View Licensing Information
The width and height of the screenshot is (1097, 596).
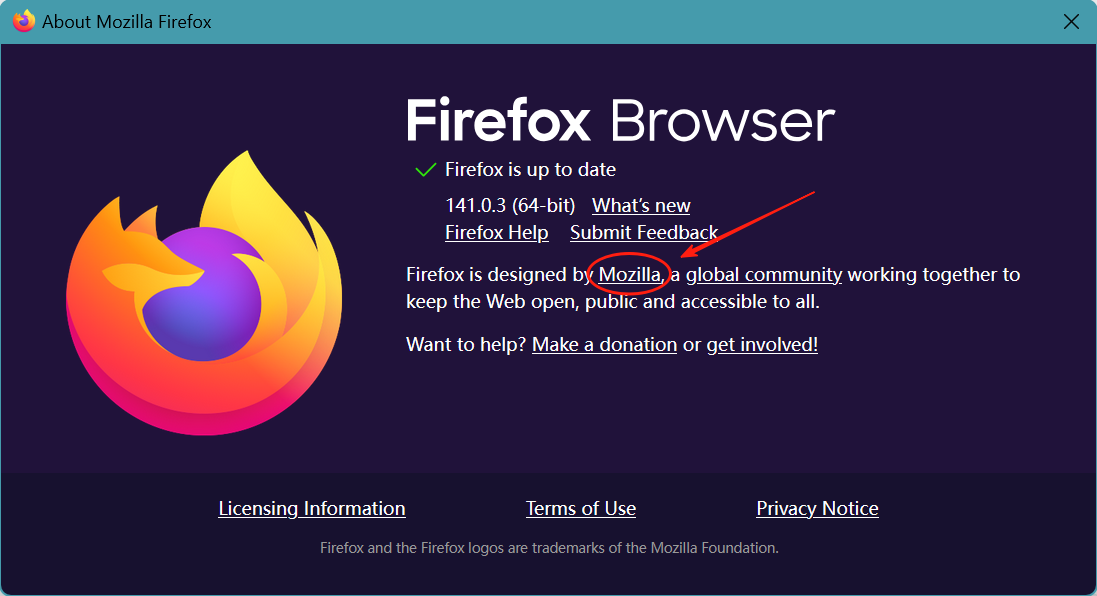[x=312, y=509]
